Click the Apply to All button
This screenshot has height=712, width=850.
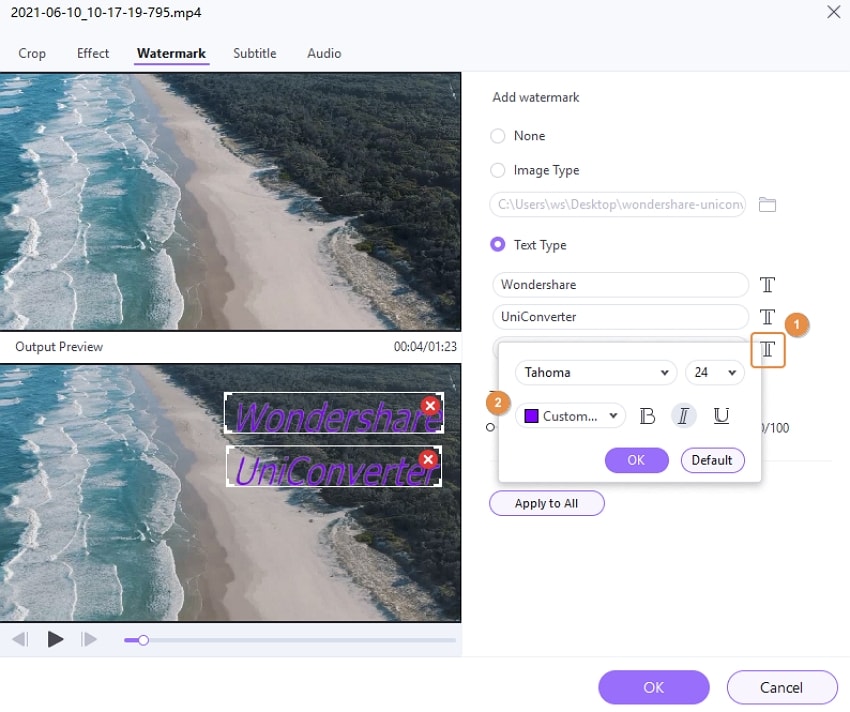[x=546, y=503]
